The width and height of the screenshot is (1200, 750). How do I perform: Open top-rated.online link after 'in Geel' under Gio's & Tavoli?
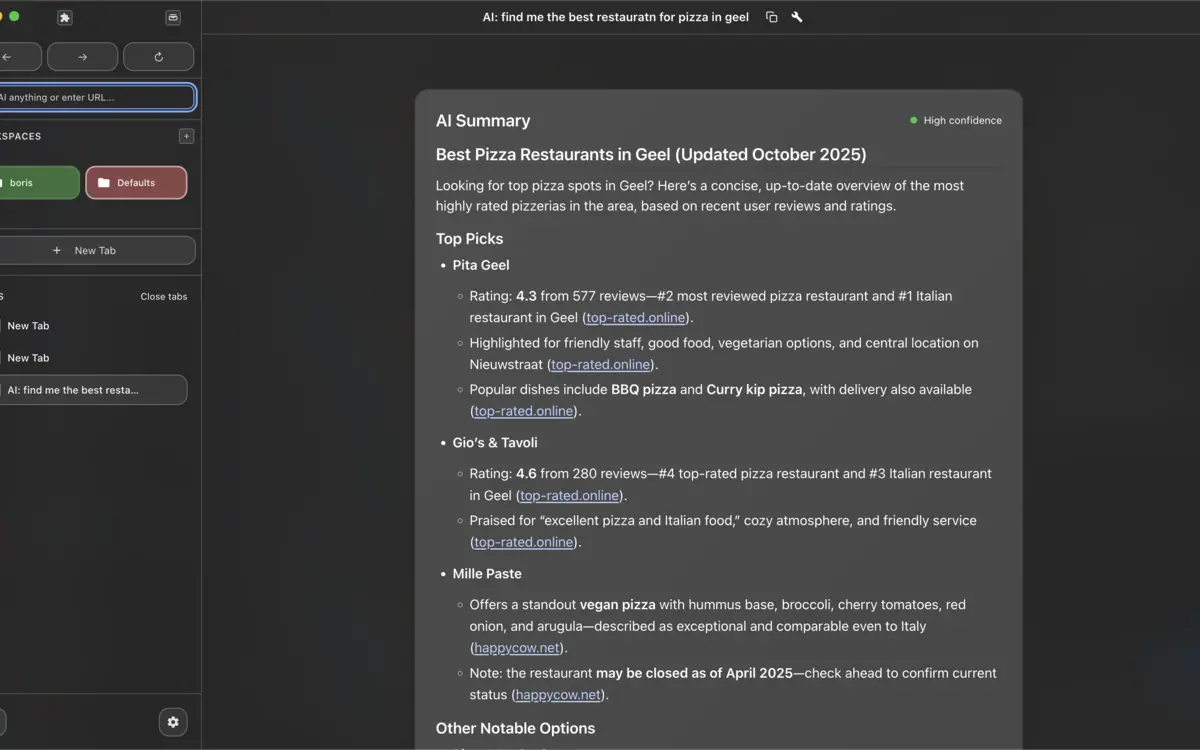570,496
